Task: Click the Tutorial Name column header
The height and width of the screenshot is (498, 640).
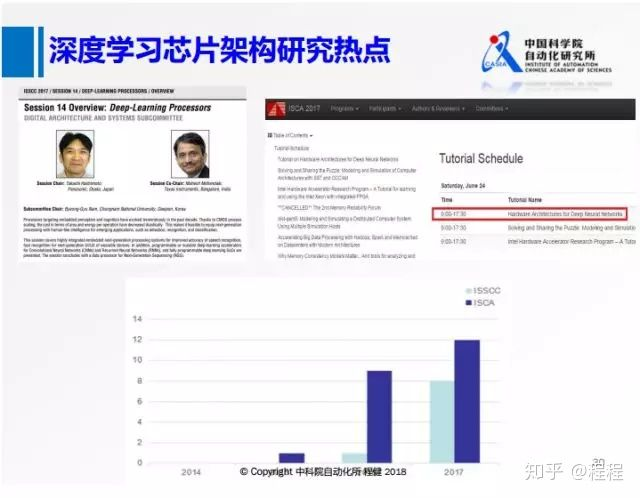Action: pos(524,200)
